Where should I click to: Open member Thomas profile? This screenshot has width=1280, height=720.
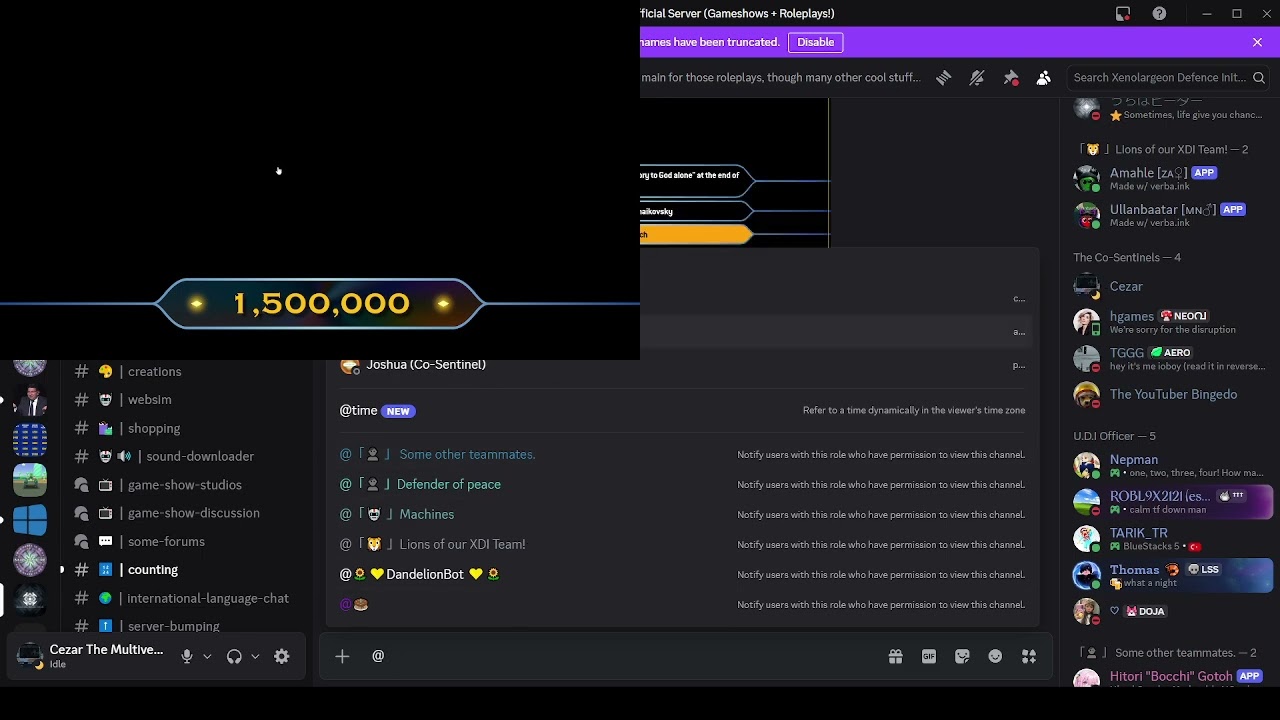click(x=1169, y=575)
